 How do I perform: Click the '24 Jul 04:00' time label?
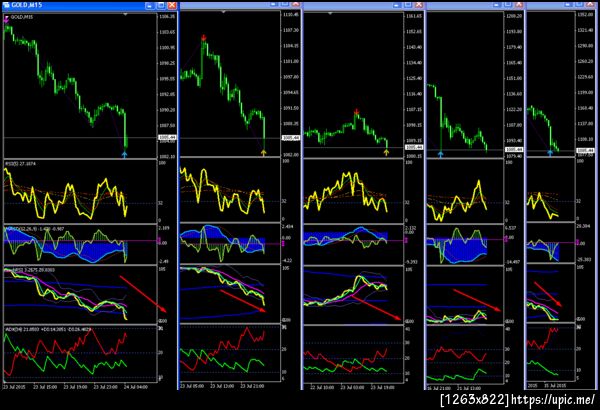click(135, 387)
